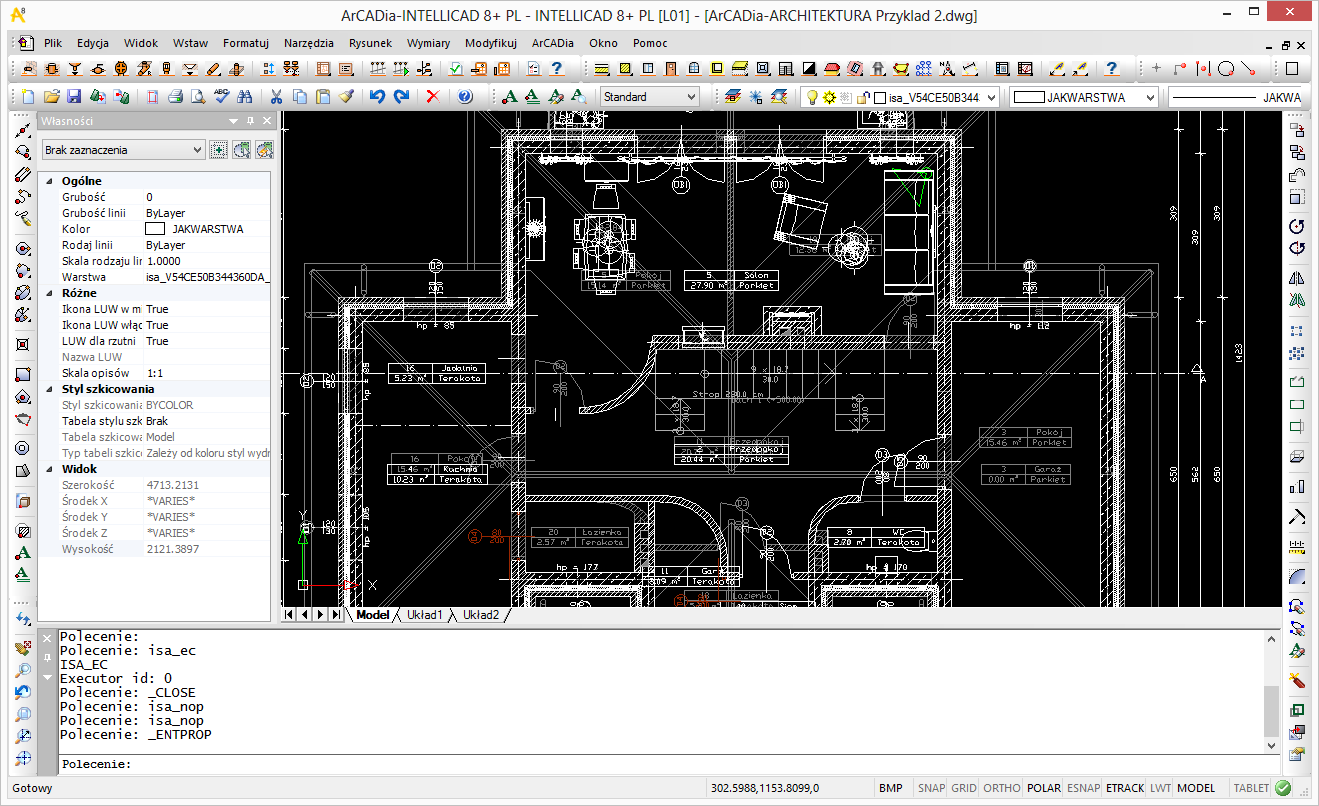The width and height of the screenshot is (1319, 806).
Task: Open the Brak zaznaczenia selection dropdown
Action: tap(123, 150)
